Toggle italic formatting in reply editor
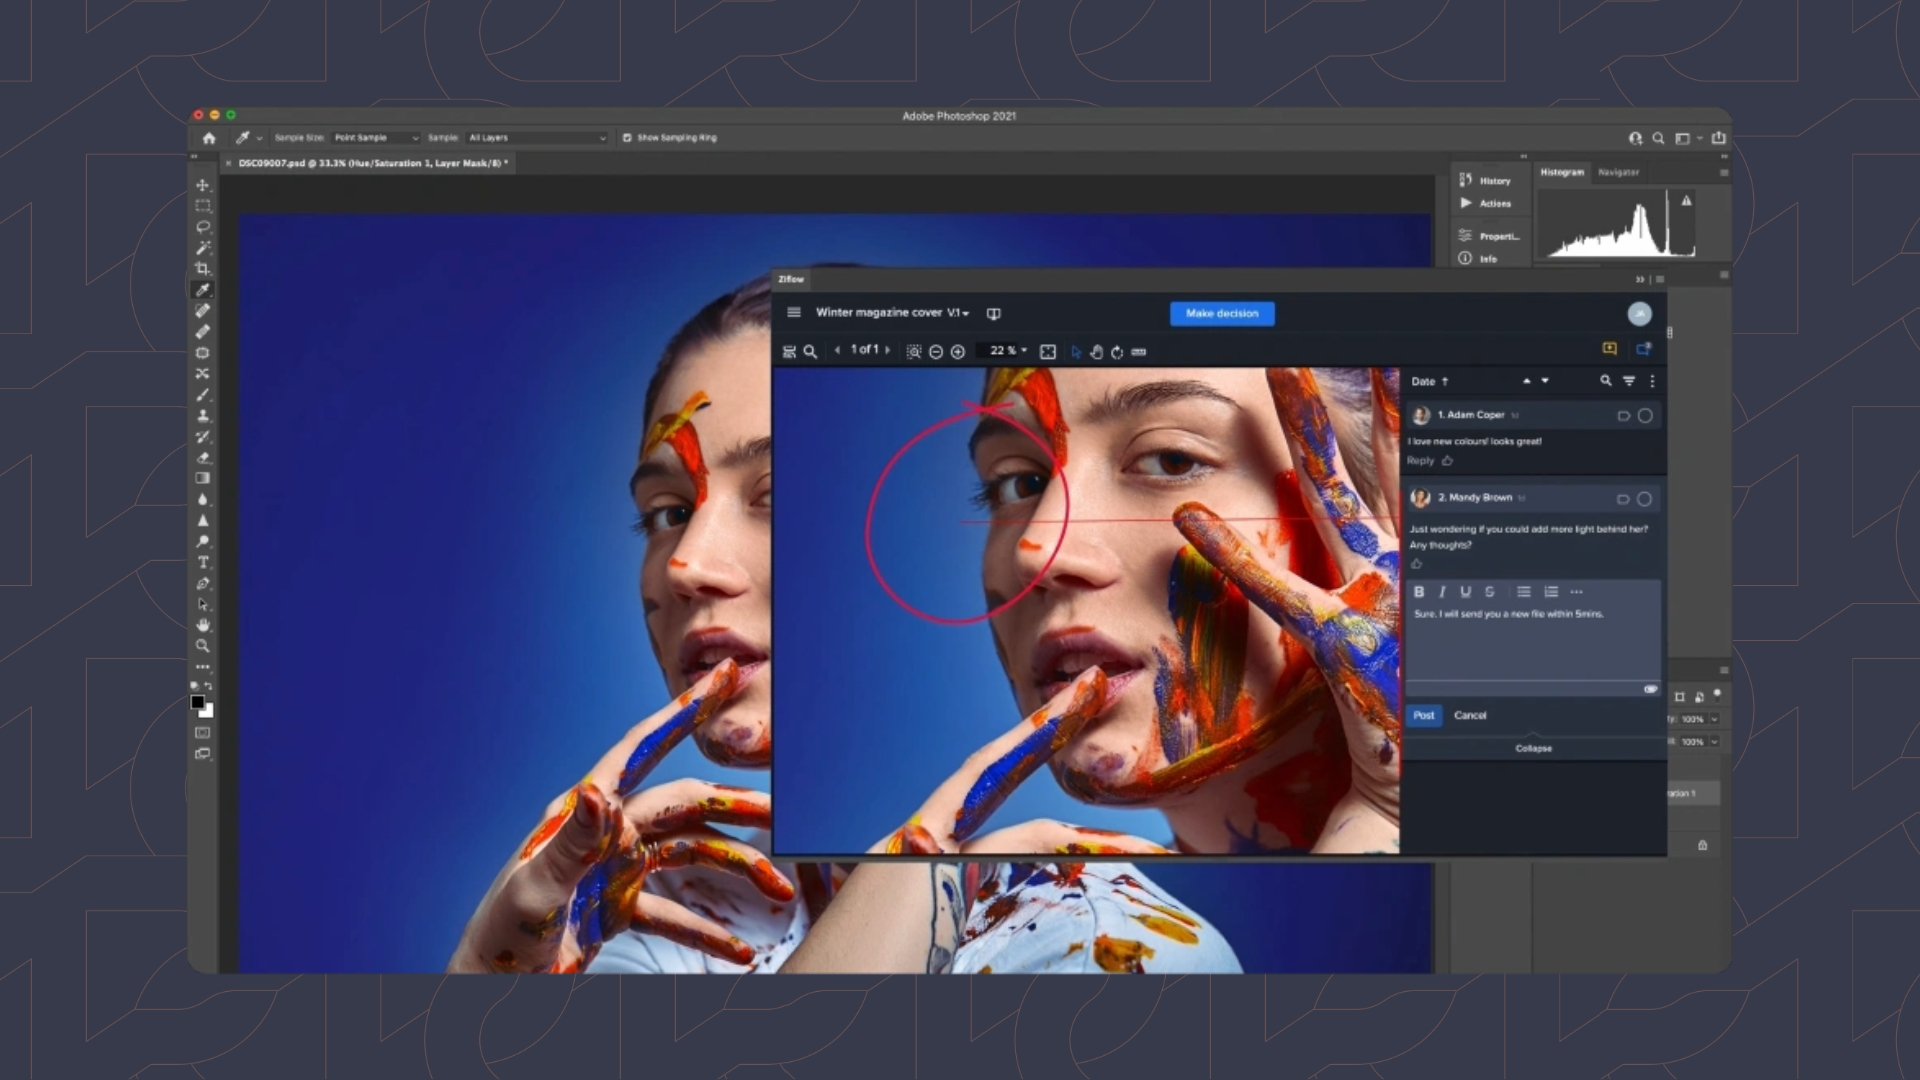The width and height of the screenshot is (1920, 1080). [1442, 592]
